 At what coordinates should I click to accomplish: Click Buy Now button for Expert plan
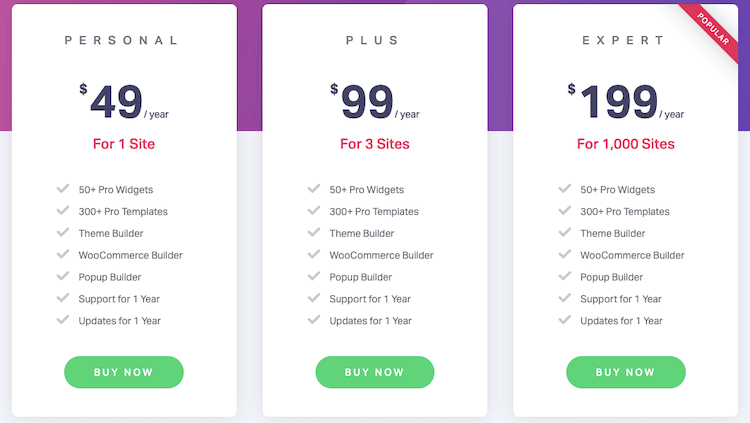tap(626, 372)
